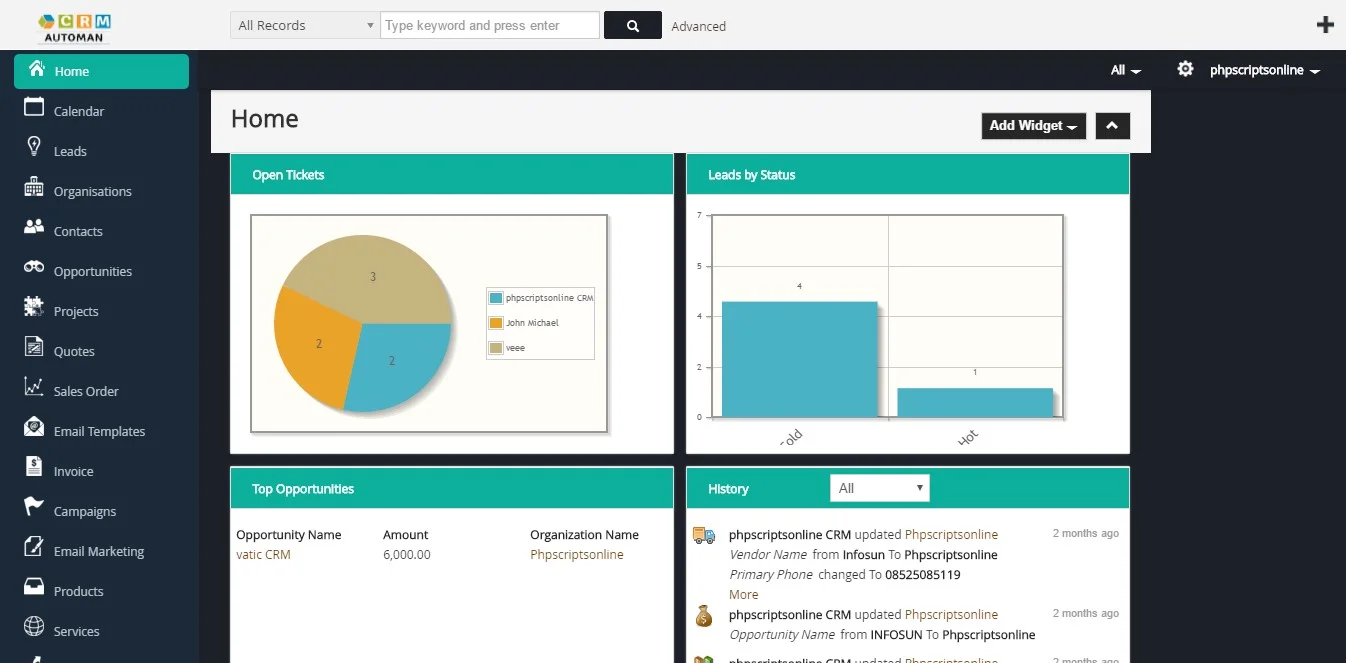Collapse widgets with the up-chevron button
Image resolution: width=1346 pixels, height=663 pixels.
point(1113,125)
